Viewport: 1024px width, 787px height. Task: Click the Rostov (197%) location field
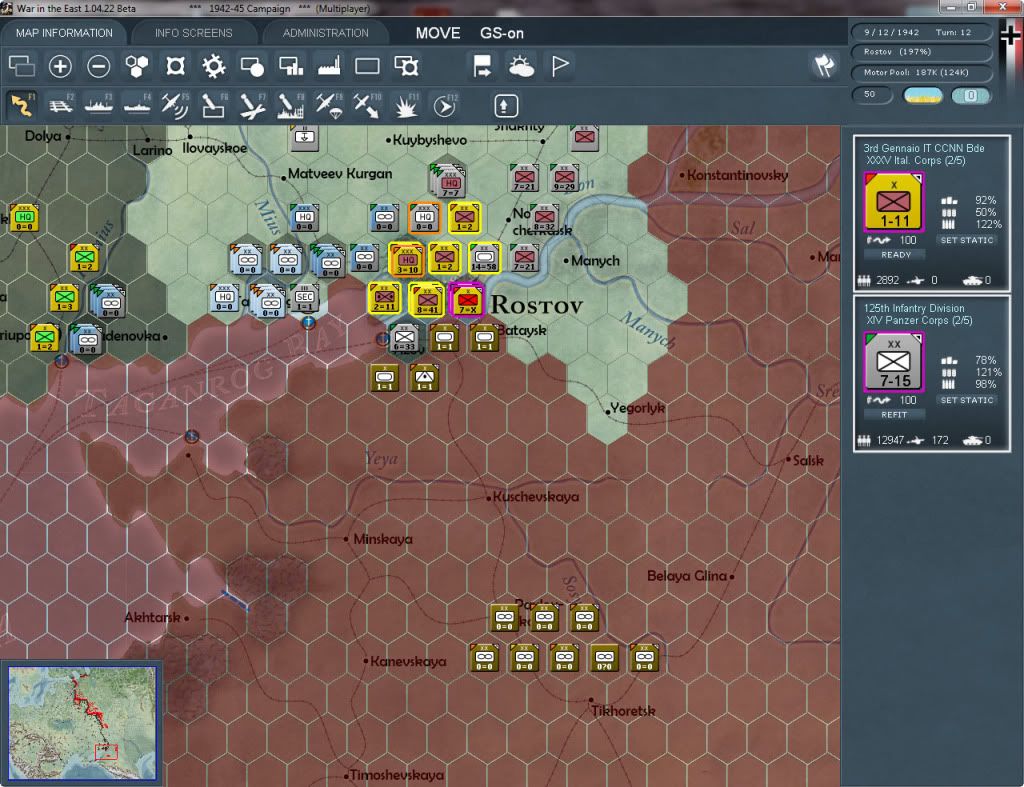(921, 52)
